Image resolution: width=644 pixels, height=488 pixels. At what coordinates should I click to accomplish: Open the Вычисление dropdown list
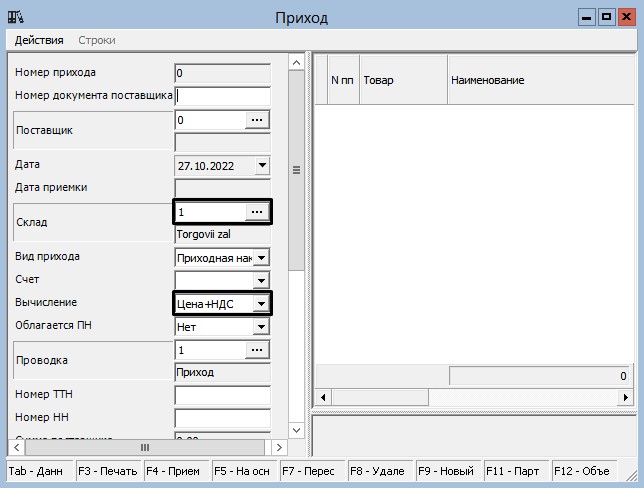pyautogui.click(x=262, y=304)
